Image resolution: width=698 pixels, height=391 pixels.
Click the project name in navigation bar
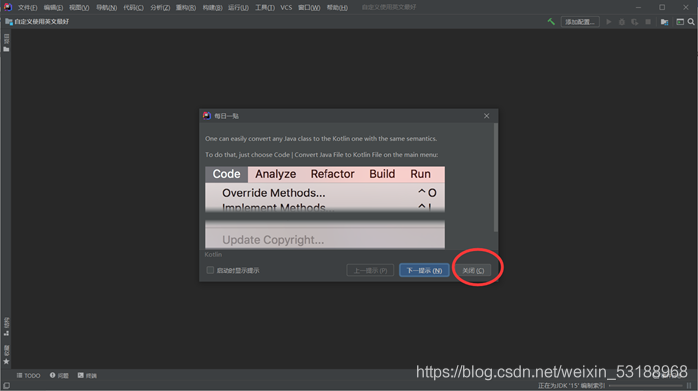tap(42, 21)
